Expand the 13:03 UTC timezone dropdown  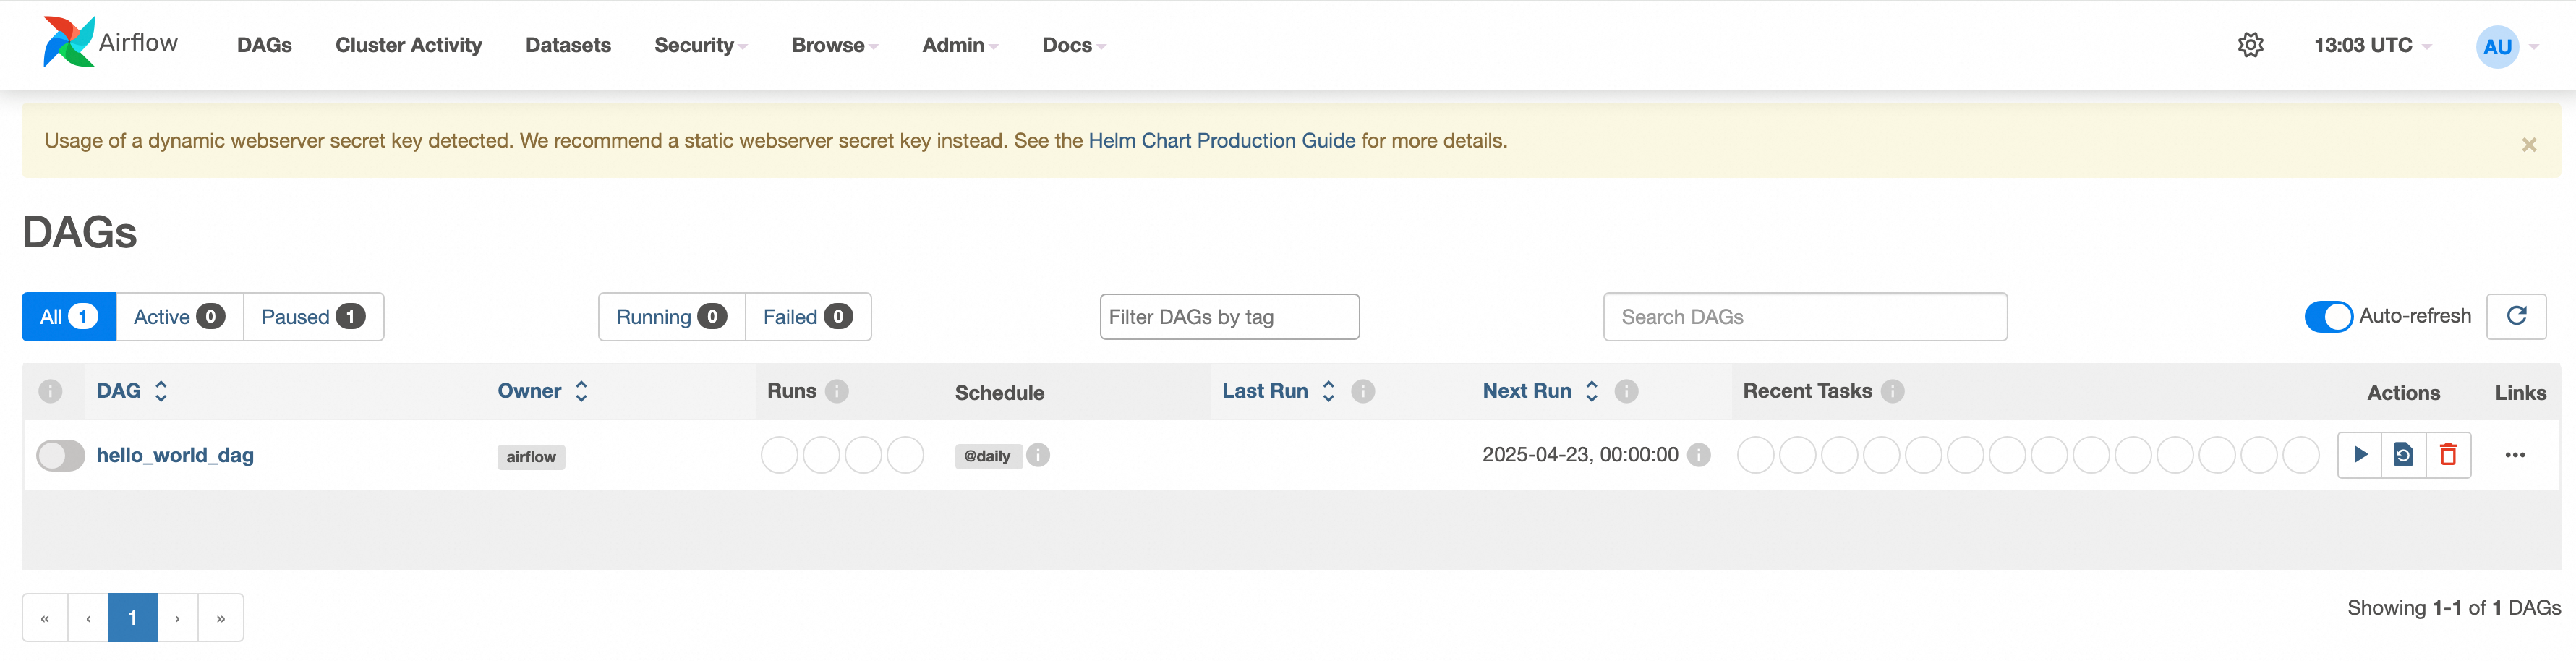(x=2371, y=45)
